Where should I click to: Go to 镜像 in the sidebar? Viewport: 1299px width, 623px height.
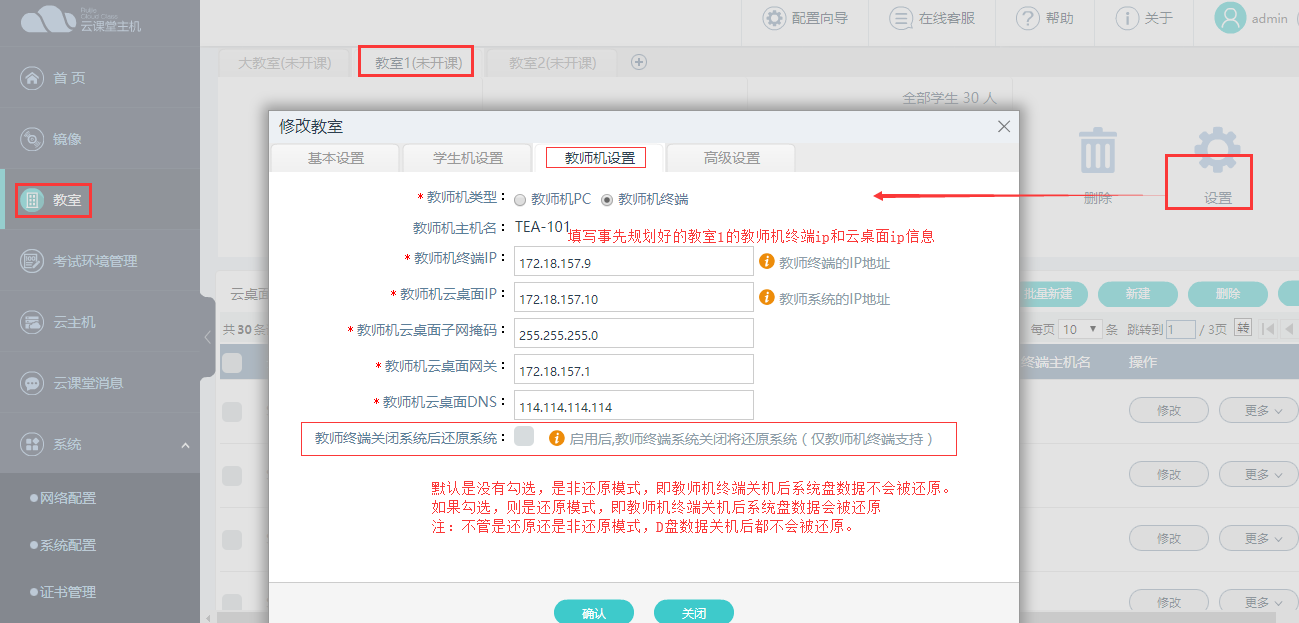(x=67, y=139)
